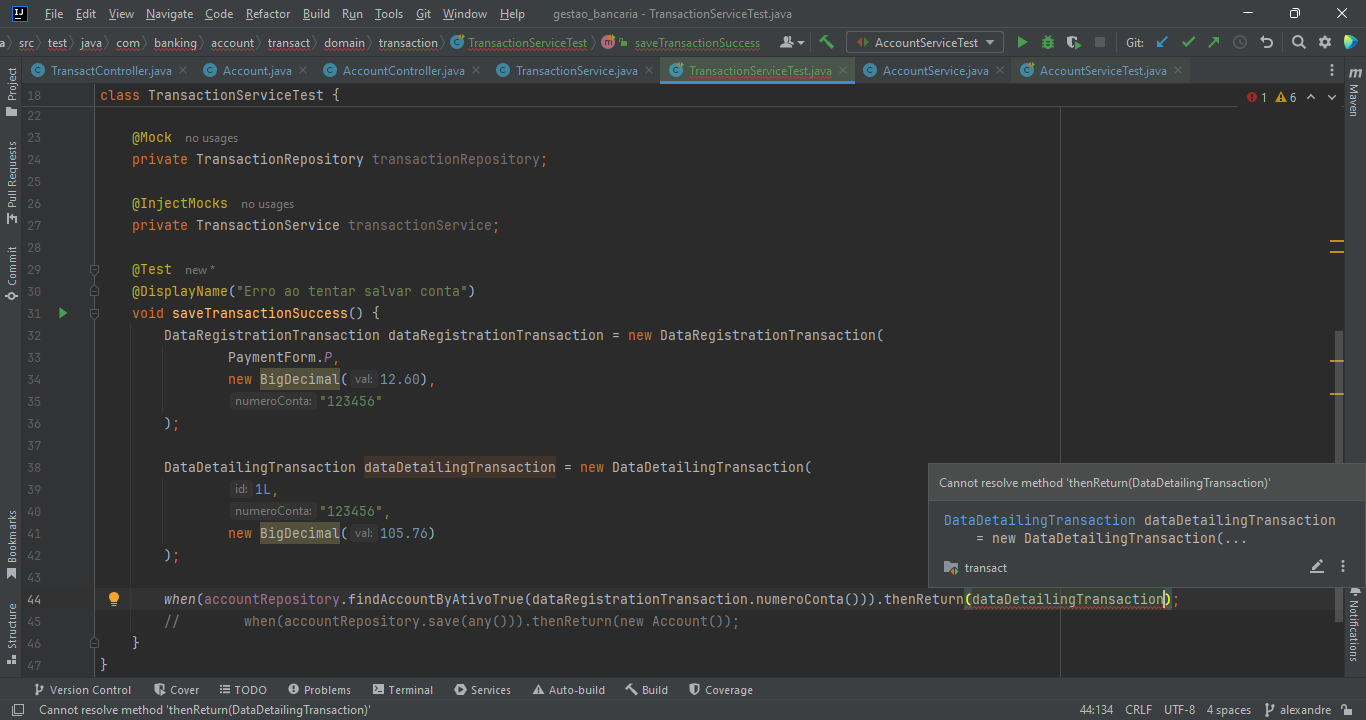
Task: Push commits with green up-right arrow
Action: coord(1214,42)
